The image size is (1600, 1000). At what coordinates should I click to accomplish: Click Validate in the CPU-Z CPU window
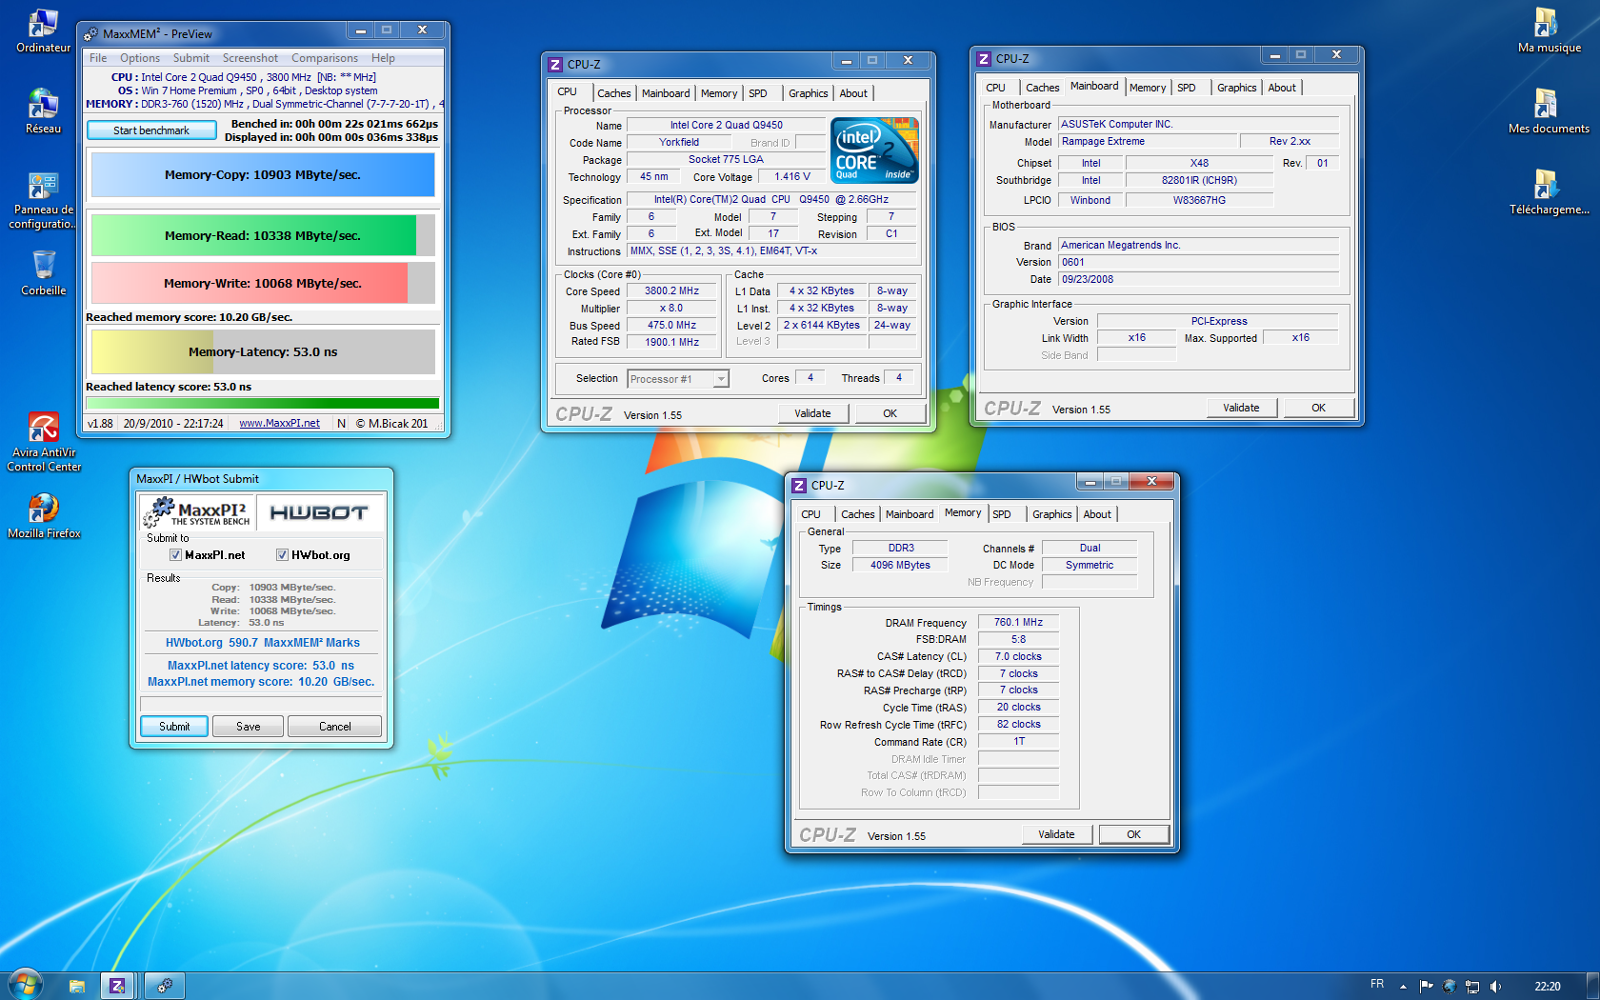click(x=813, y=413)
